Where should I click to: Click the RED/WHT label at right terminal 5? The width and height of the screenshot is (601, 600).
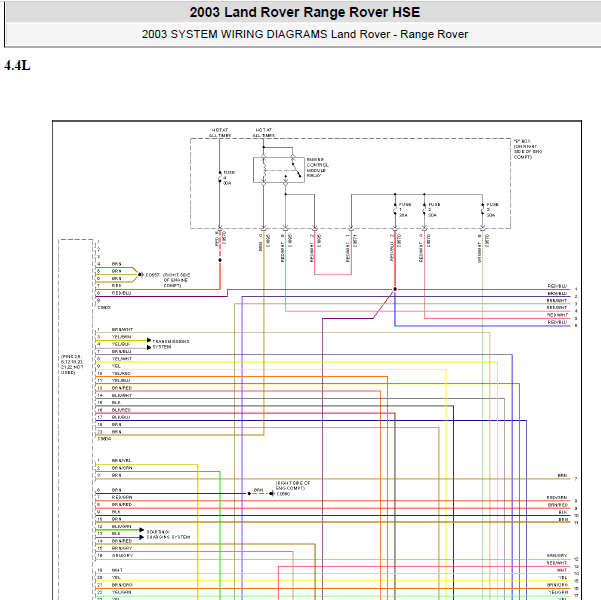(x=557, y=315)
